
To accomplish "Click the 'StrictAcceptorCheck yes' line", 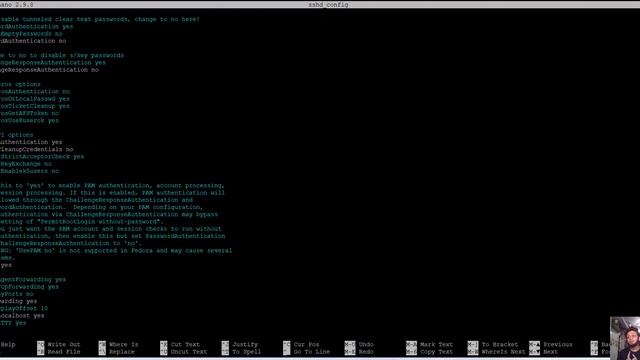I will click(42, 157).
